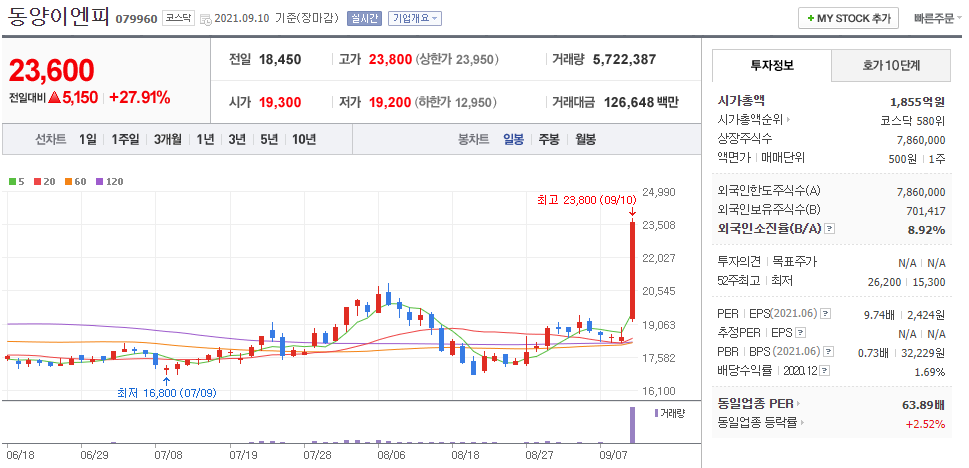Click the 52주최고 value 26,200
The image size is (969, 468).
[x=886, y=281]
